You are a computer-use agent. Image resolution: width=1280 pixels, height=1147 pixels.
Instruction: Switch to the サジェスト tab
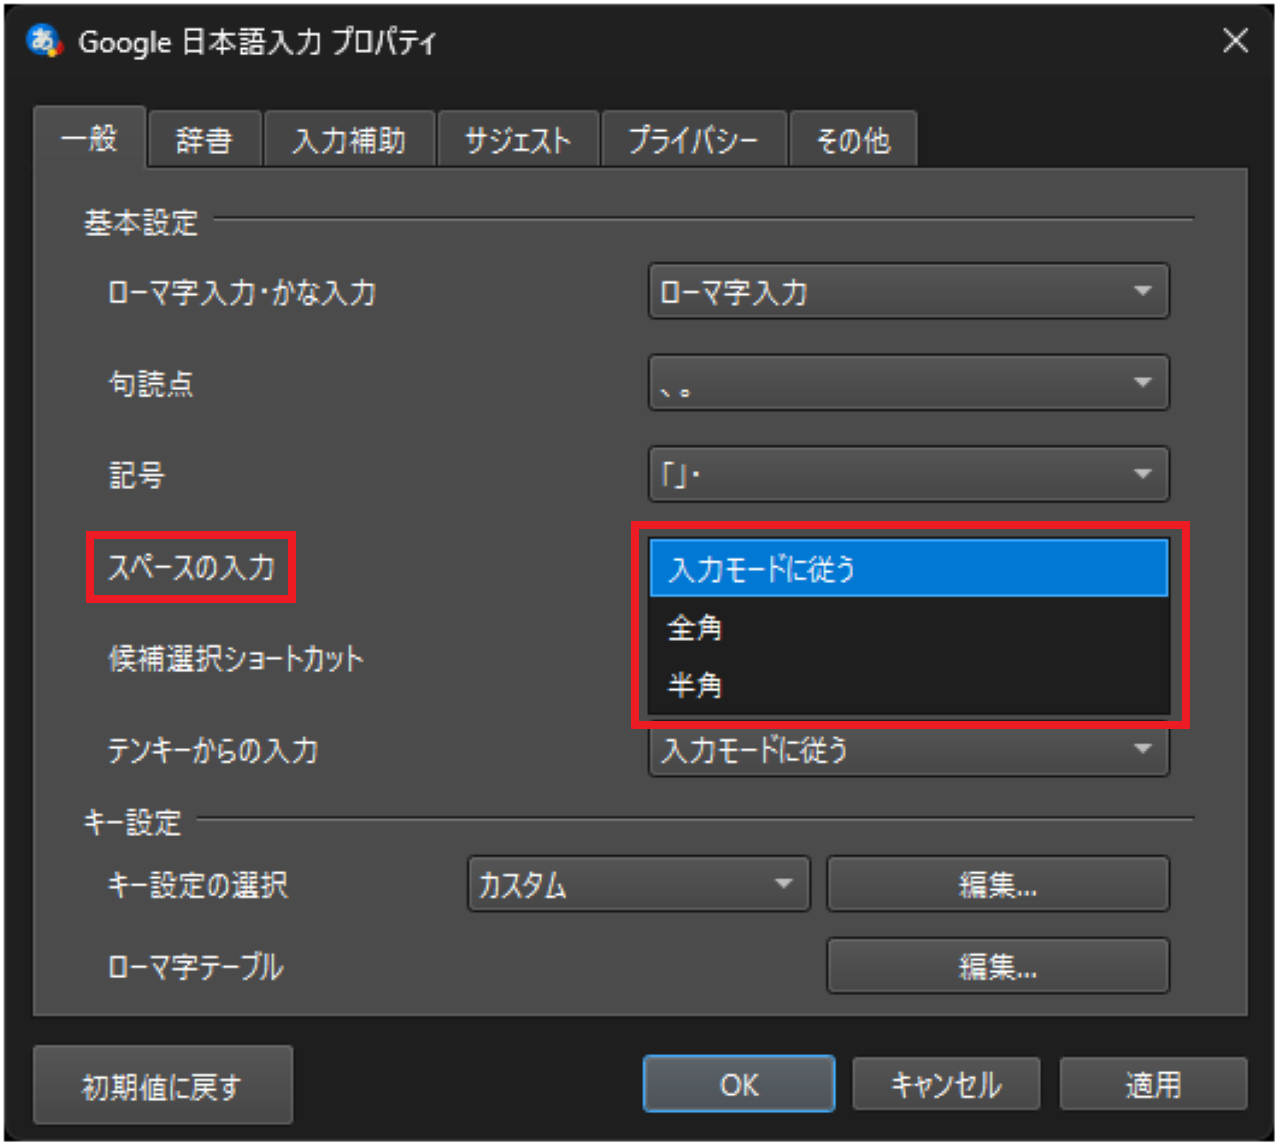(518, 139)
